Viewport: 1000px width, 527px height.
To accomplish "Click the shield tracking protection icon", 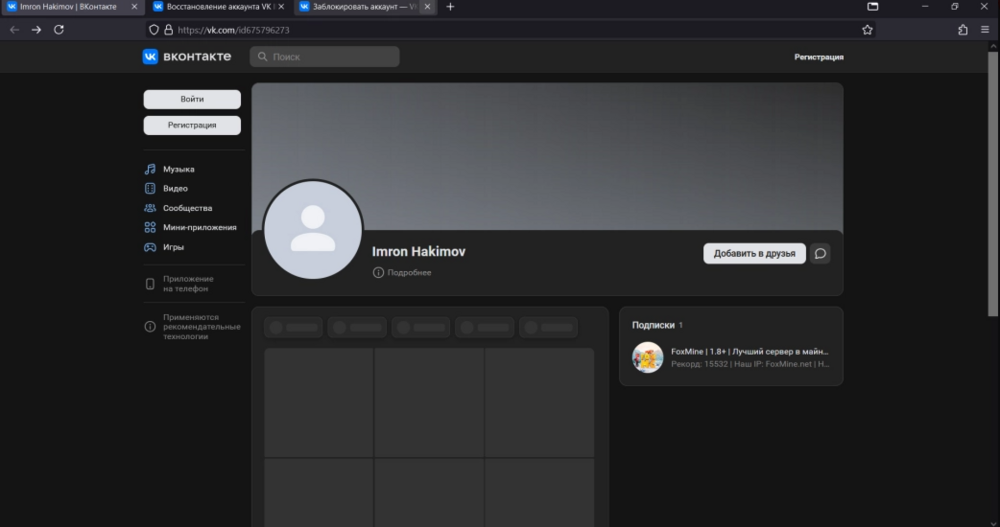I will (154, 30).
